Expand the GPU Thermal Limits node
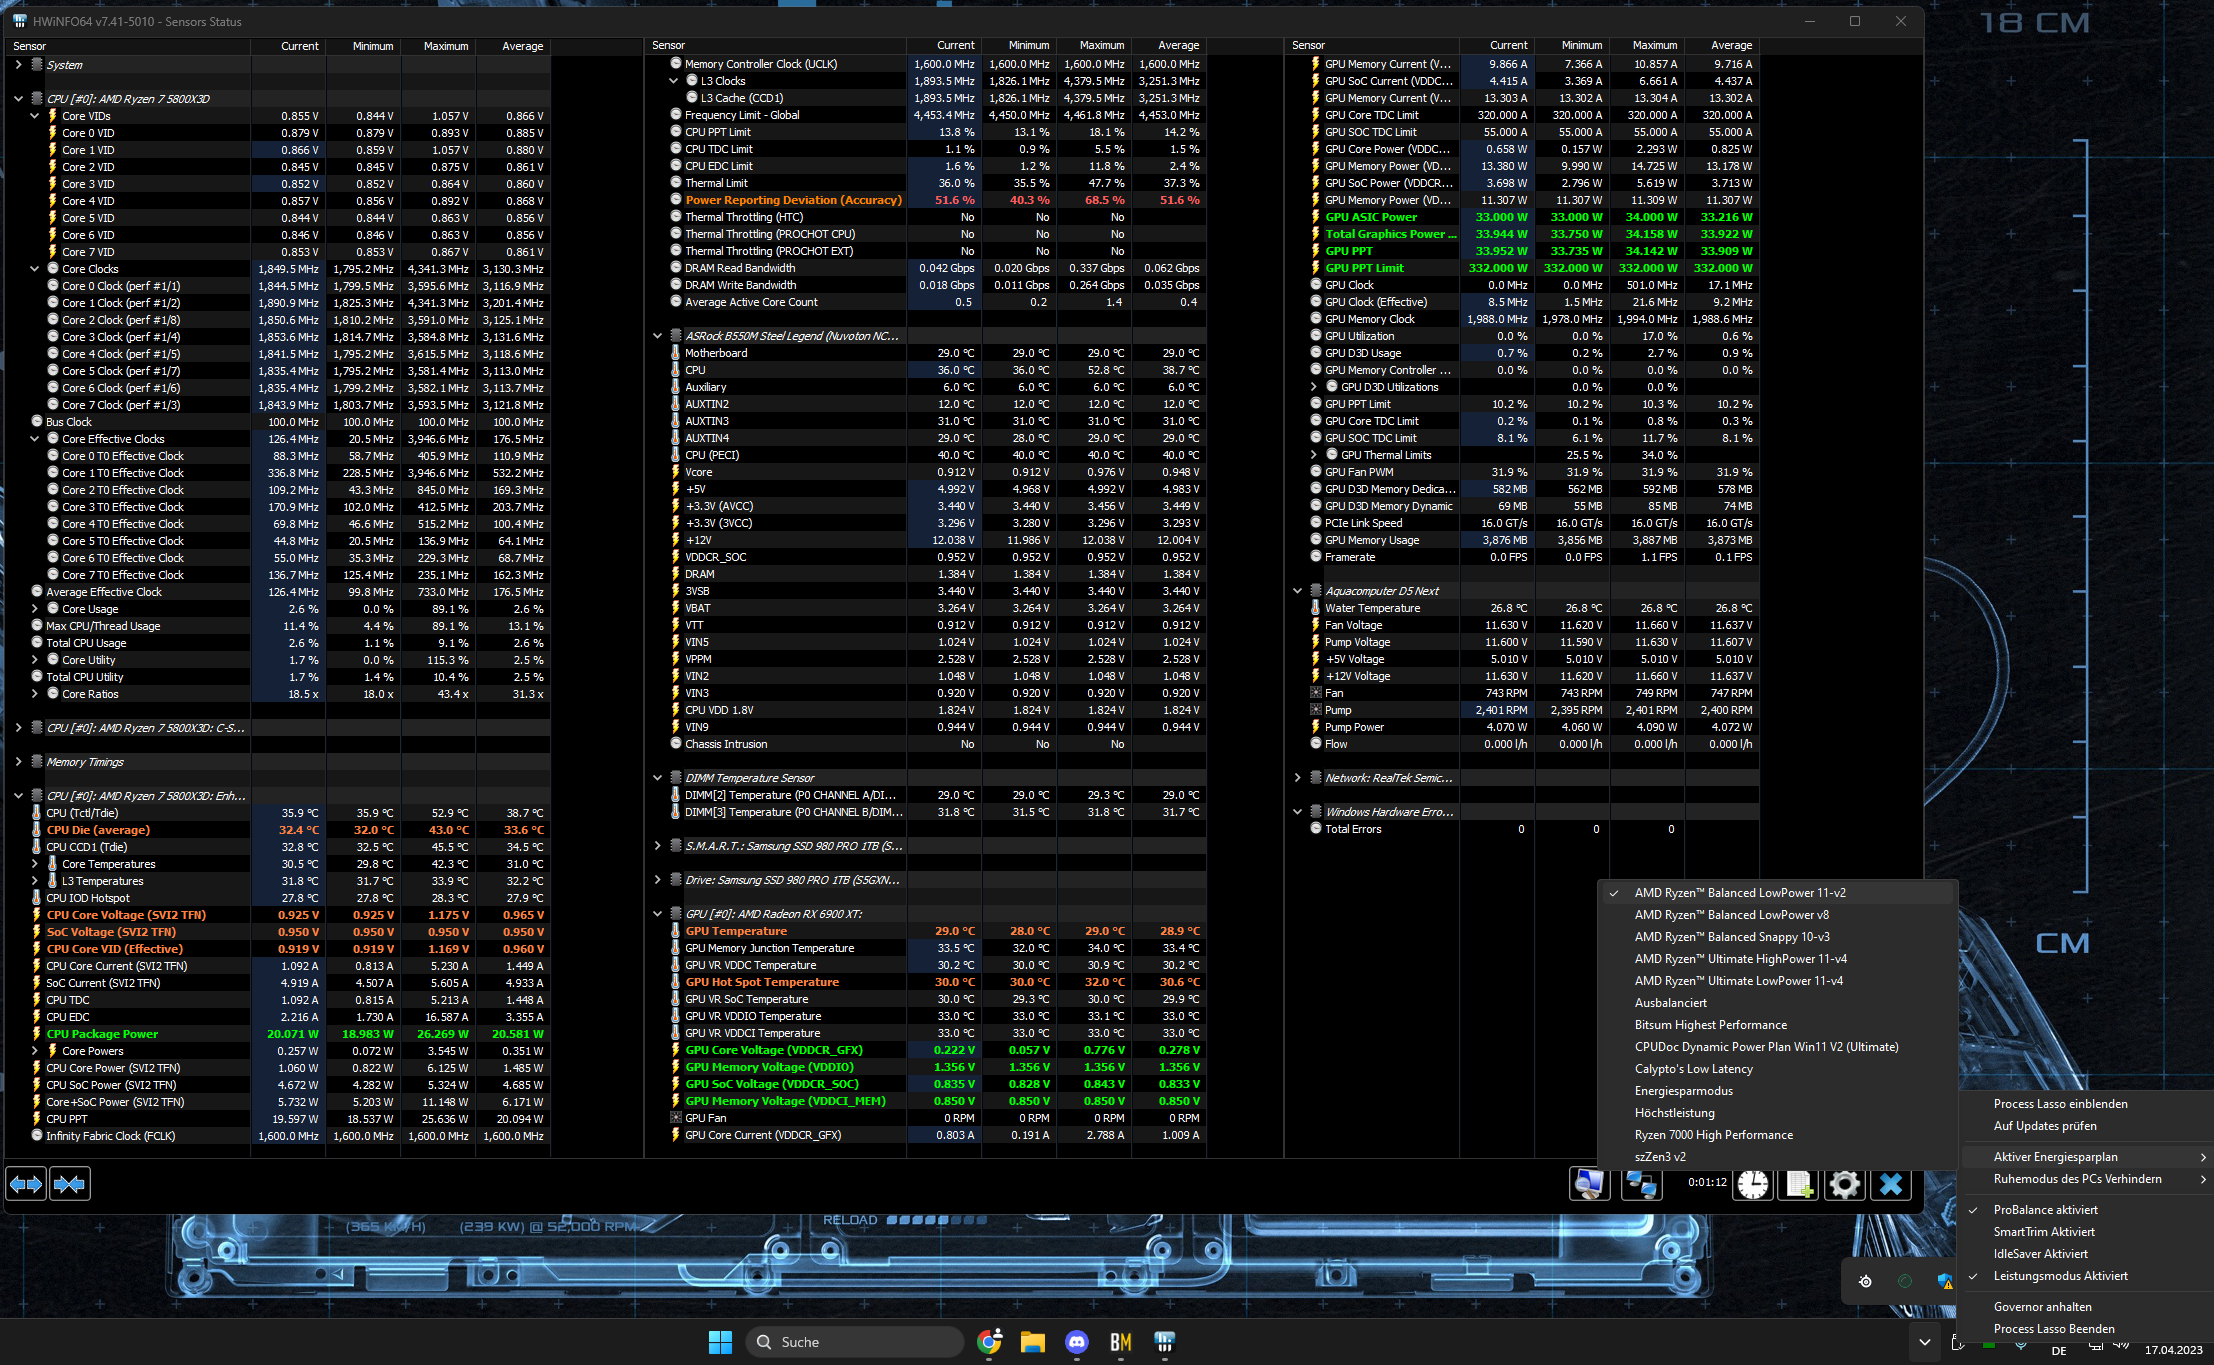Image resolution: width=2214 pixels, height=1365 pixels. [x=1314, y=455]
